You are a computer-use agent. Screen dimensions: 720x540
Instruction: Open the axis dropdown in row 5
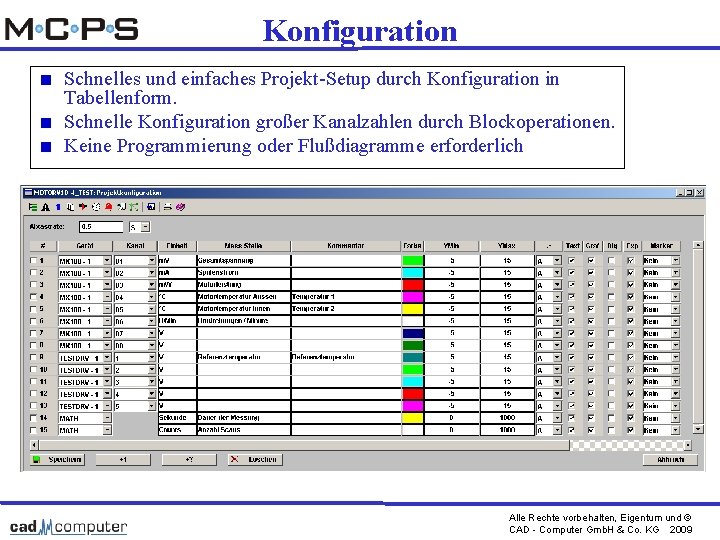[x=557, y=309]
